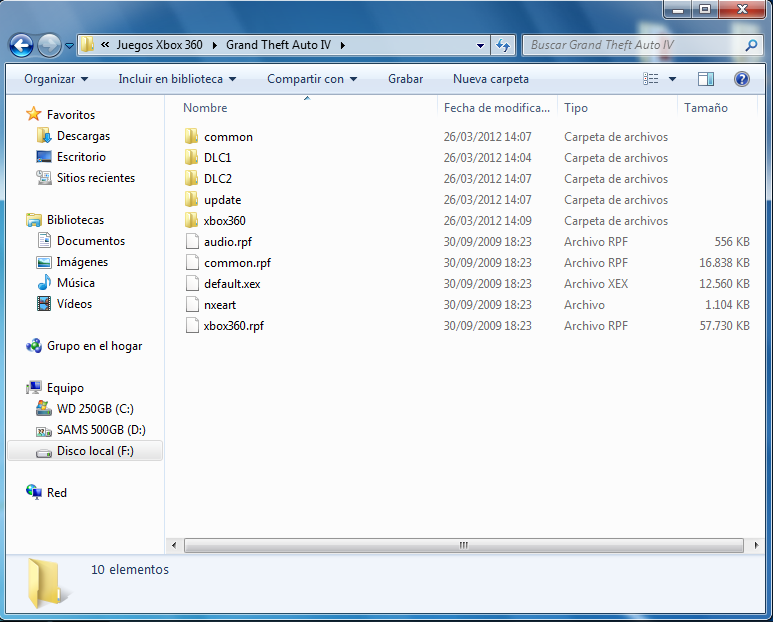This screenshot has width=773, height=622.
Task: Select the xbox360.rpf file icon
Action: 192,325
